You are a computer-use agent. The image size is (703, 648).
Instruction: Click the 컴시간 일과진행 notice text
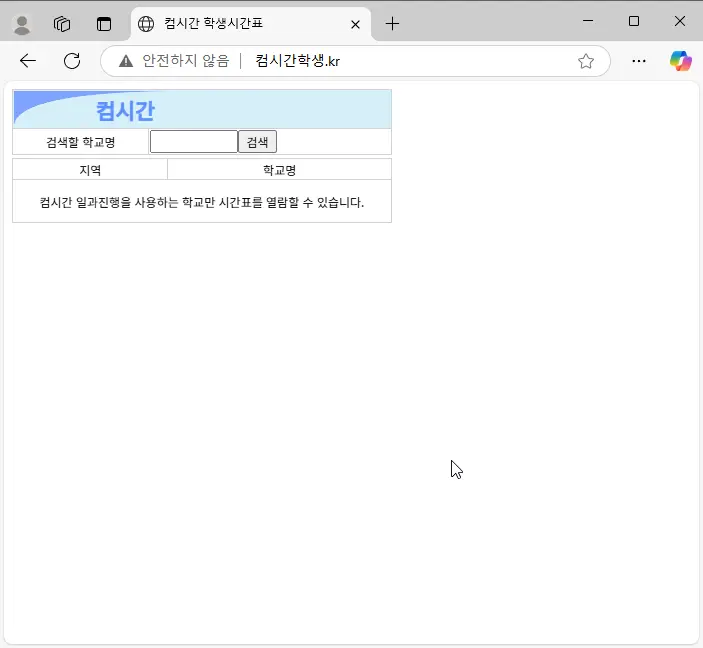[x=202, y=202]
